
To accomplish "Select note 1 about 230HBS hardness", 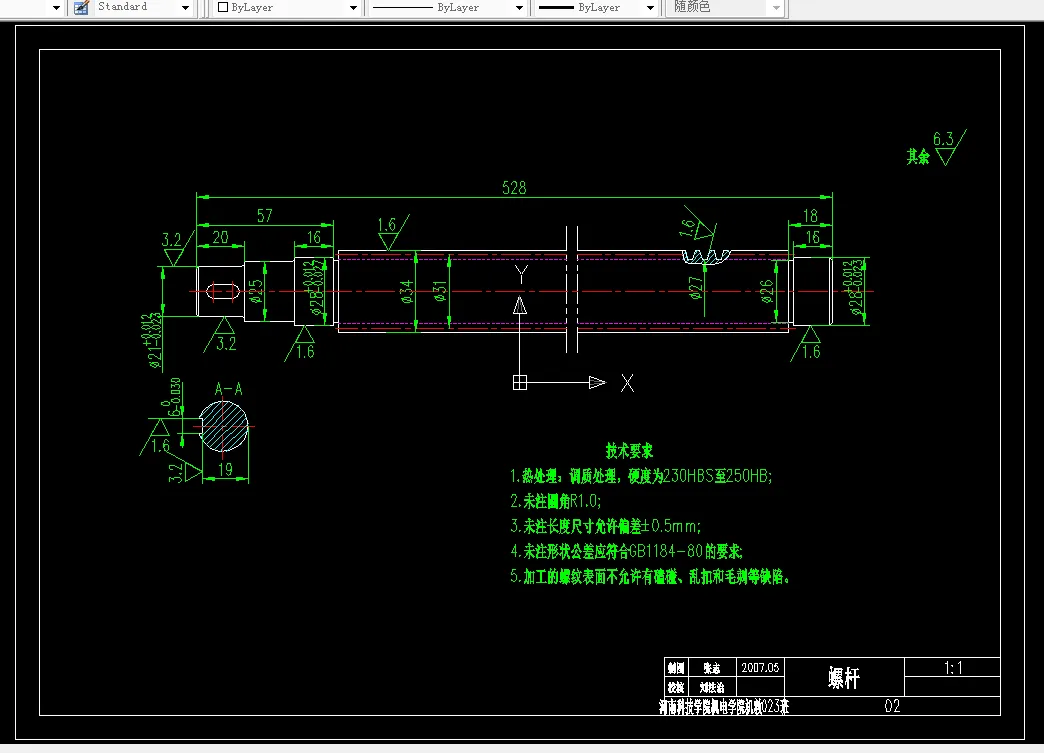I will [641, 476].
